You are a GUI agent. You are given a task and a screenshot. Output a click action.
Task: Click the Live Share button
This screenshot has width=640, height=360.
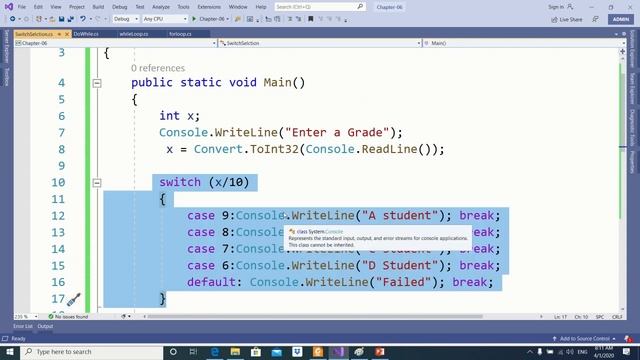[567, 19]
